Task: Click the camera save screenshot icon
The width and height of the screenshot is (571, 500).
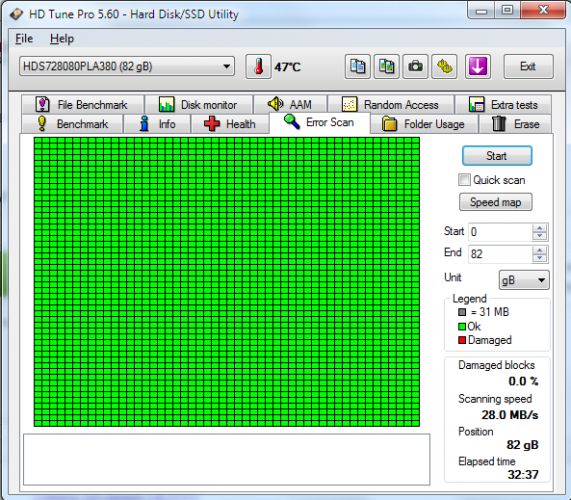Action: click(x=415, y=67)
